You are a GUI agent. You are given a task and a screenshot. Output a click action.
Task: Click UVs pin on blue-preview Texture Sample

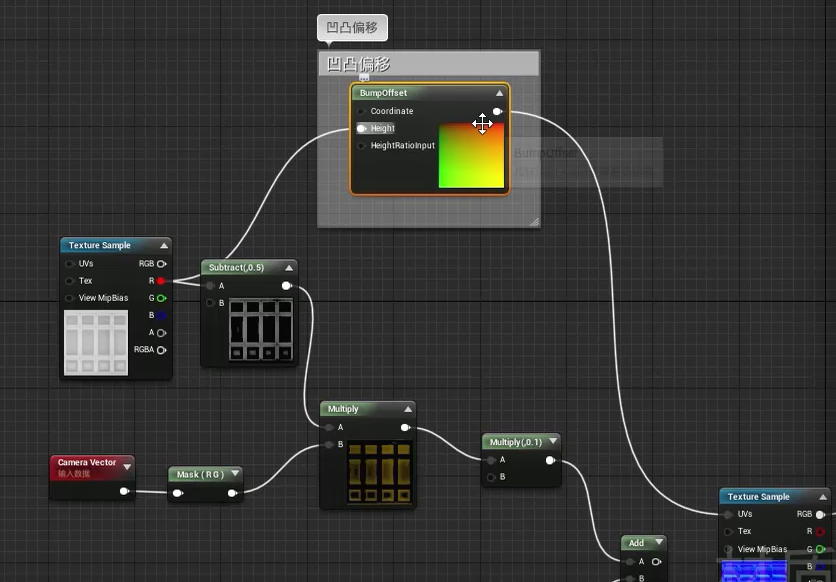(x=728, y=514)
